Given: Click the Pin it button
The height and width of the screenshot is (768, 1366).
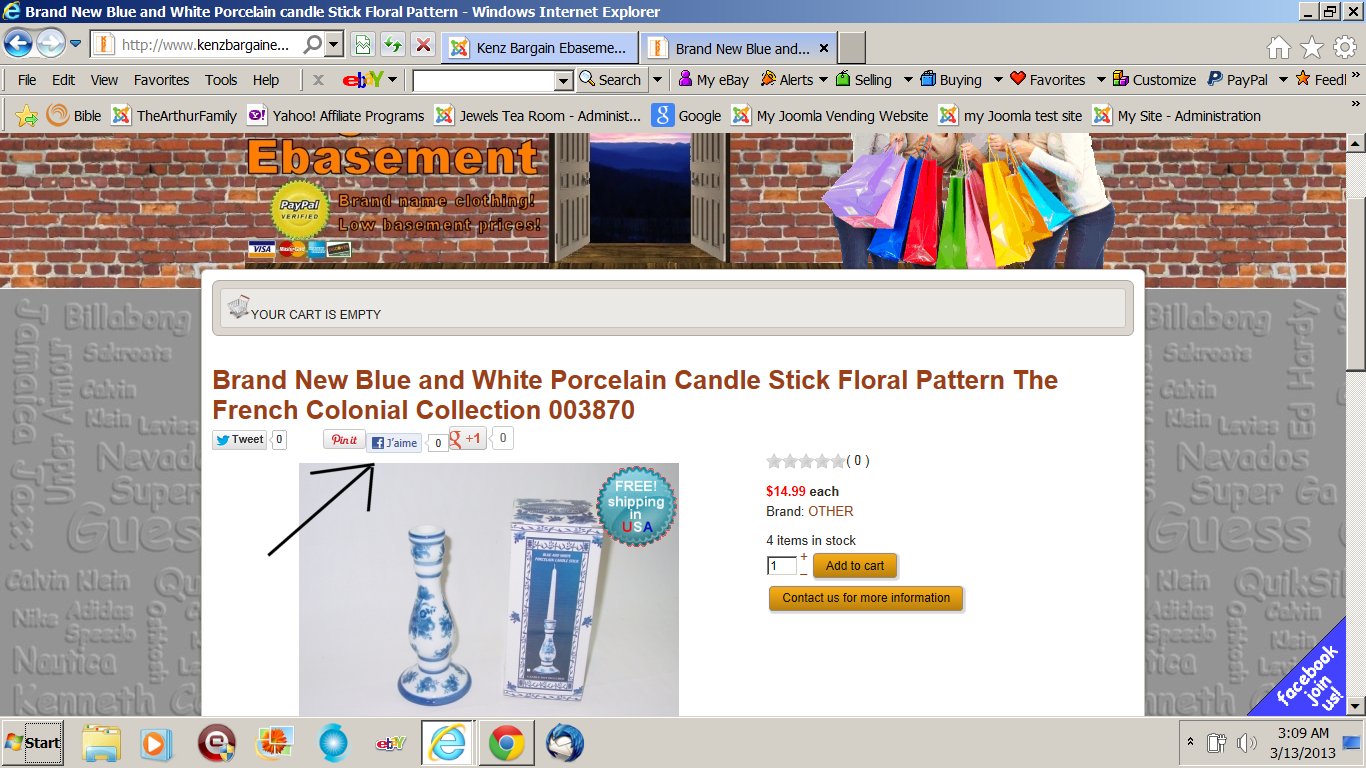Looking at the screenshot, I should point(344,439).
